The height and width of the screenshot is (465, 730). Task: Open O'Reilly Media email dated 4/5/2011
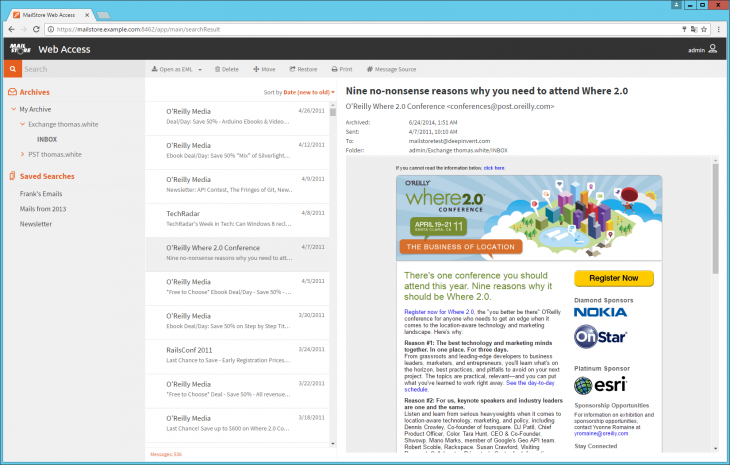tap(237, 288)
